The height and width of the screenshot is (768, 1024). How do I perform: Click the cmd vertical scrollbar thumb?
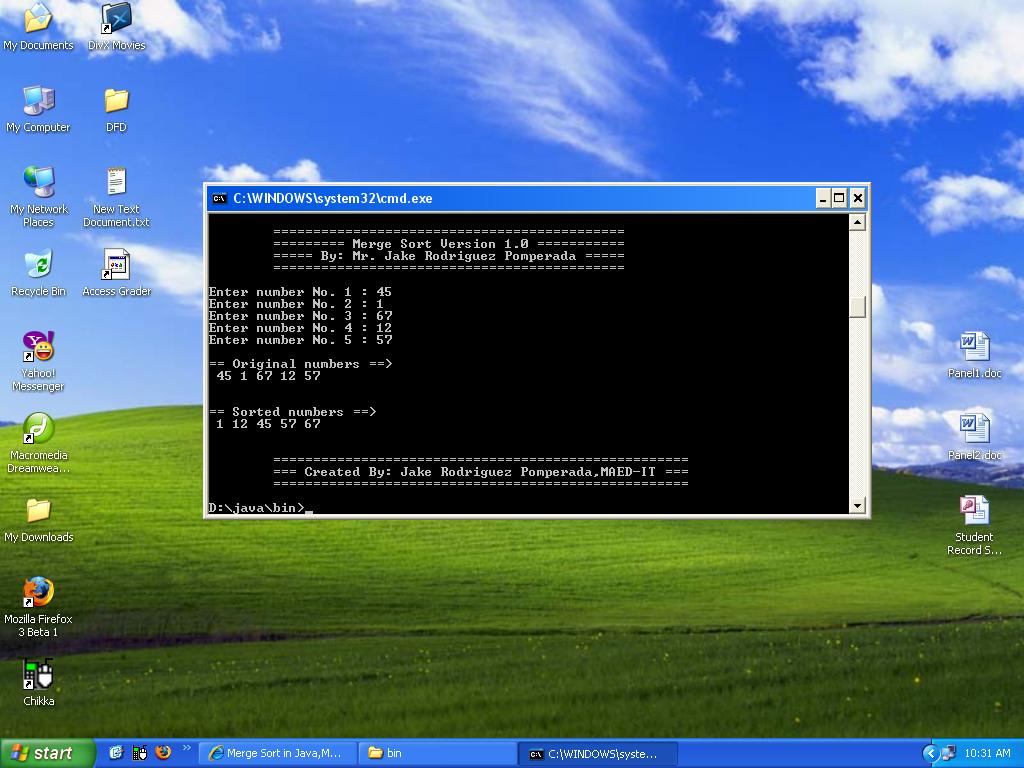point(857,307)
